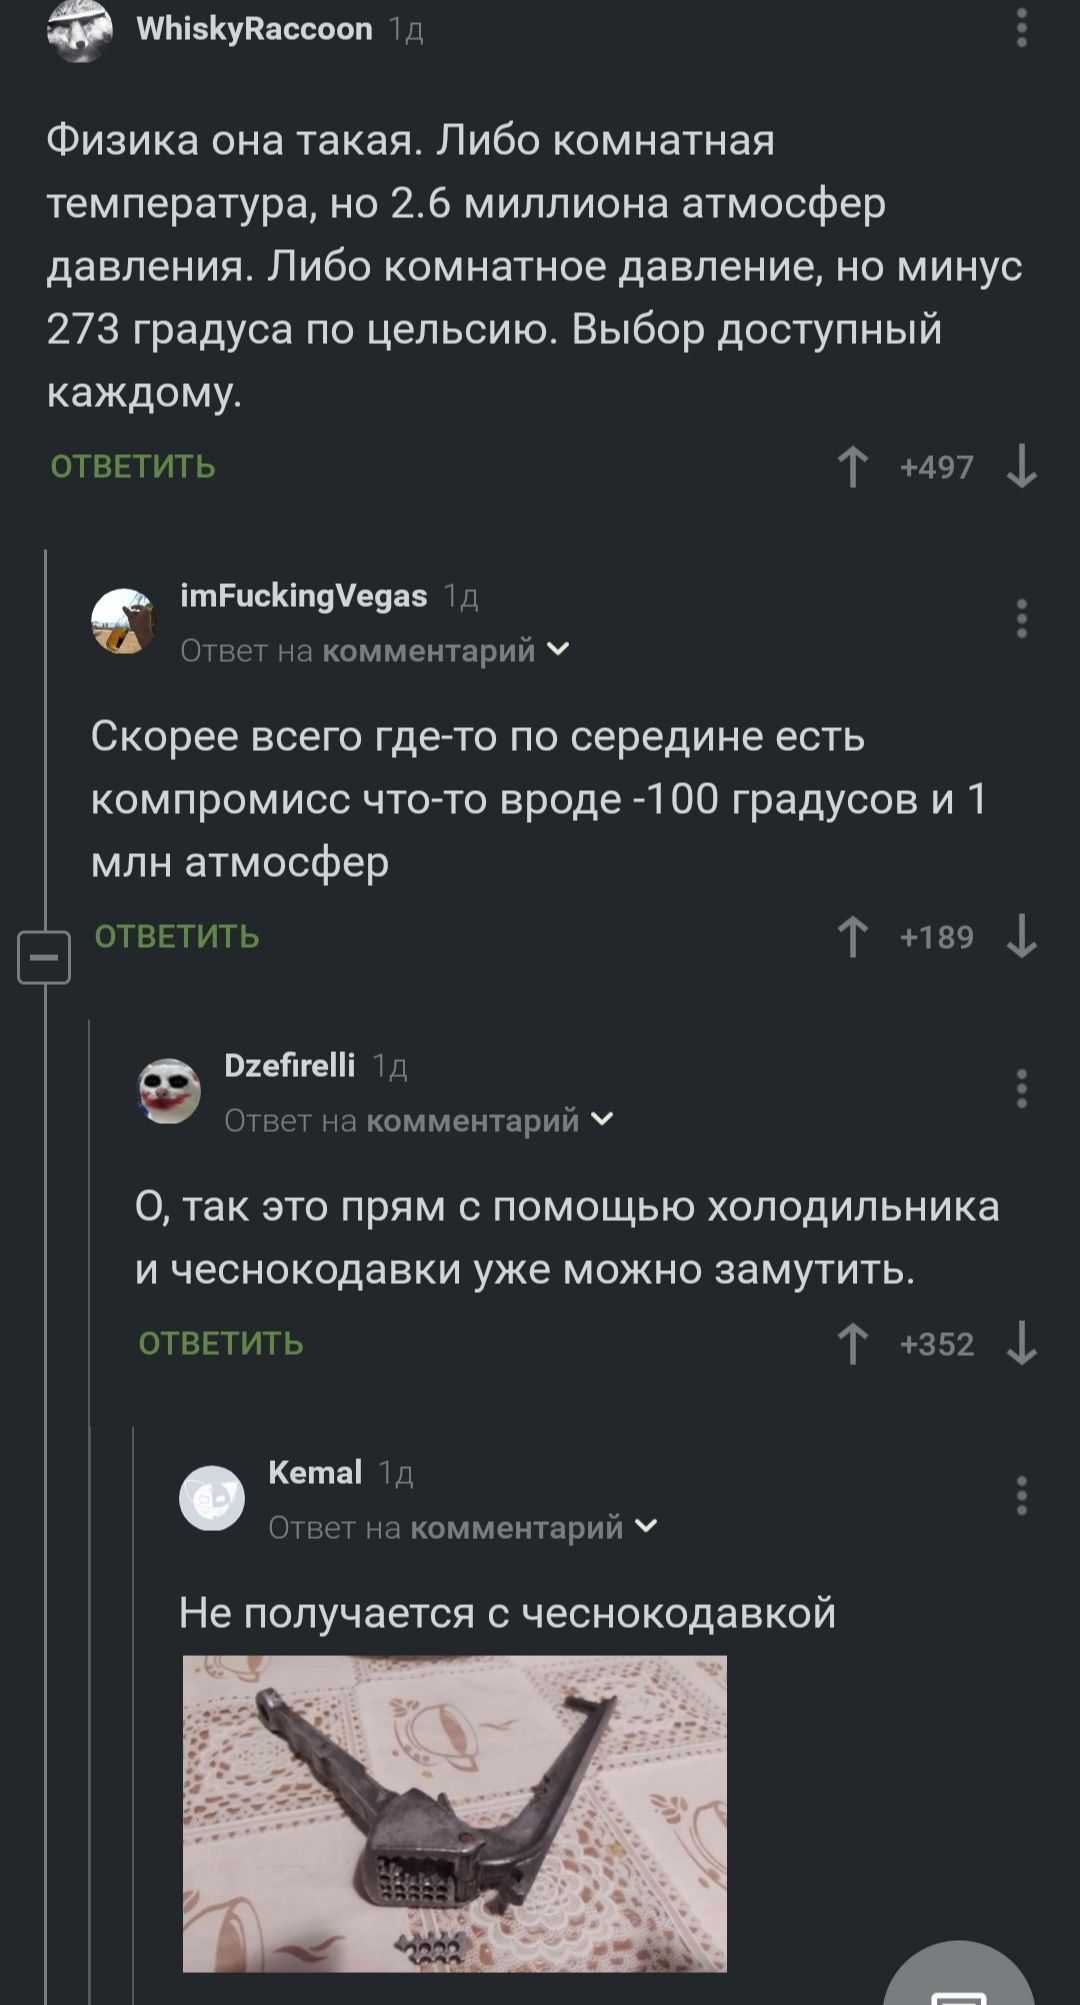
Task: Open options menu for WhiskyRaccoon's comment
Action: coord(1021,28)
